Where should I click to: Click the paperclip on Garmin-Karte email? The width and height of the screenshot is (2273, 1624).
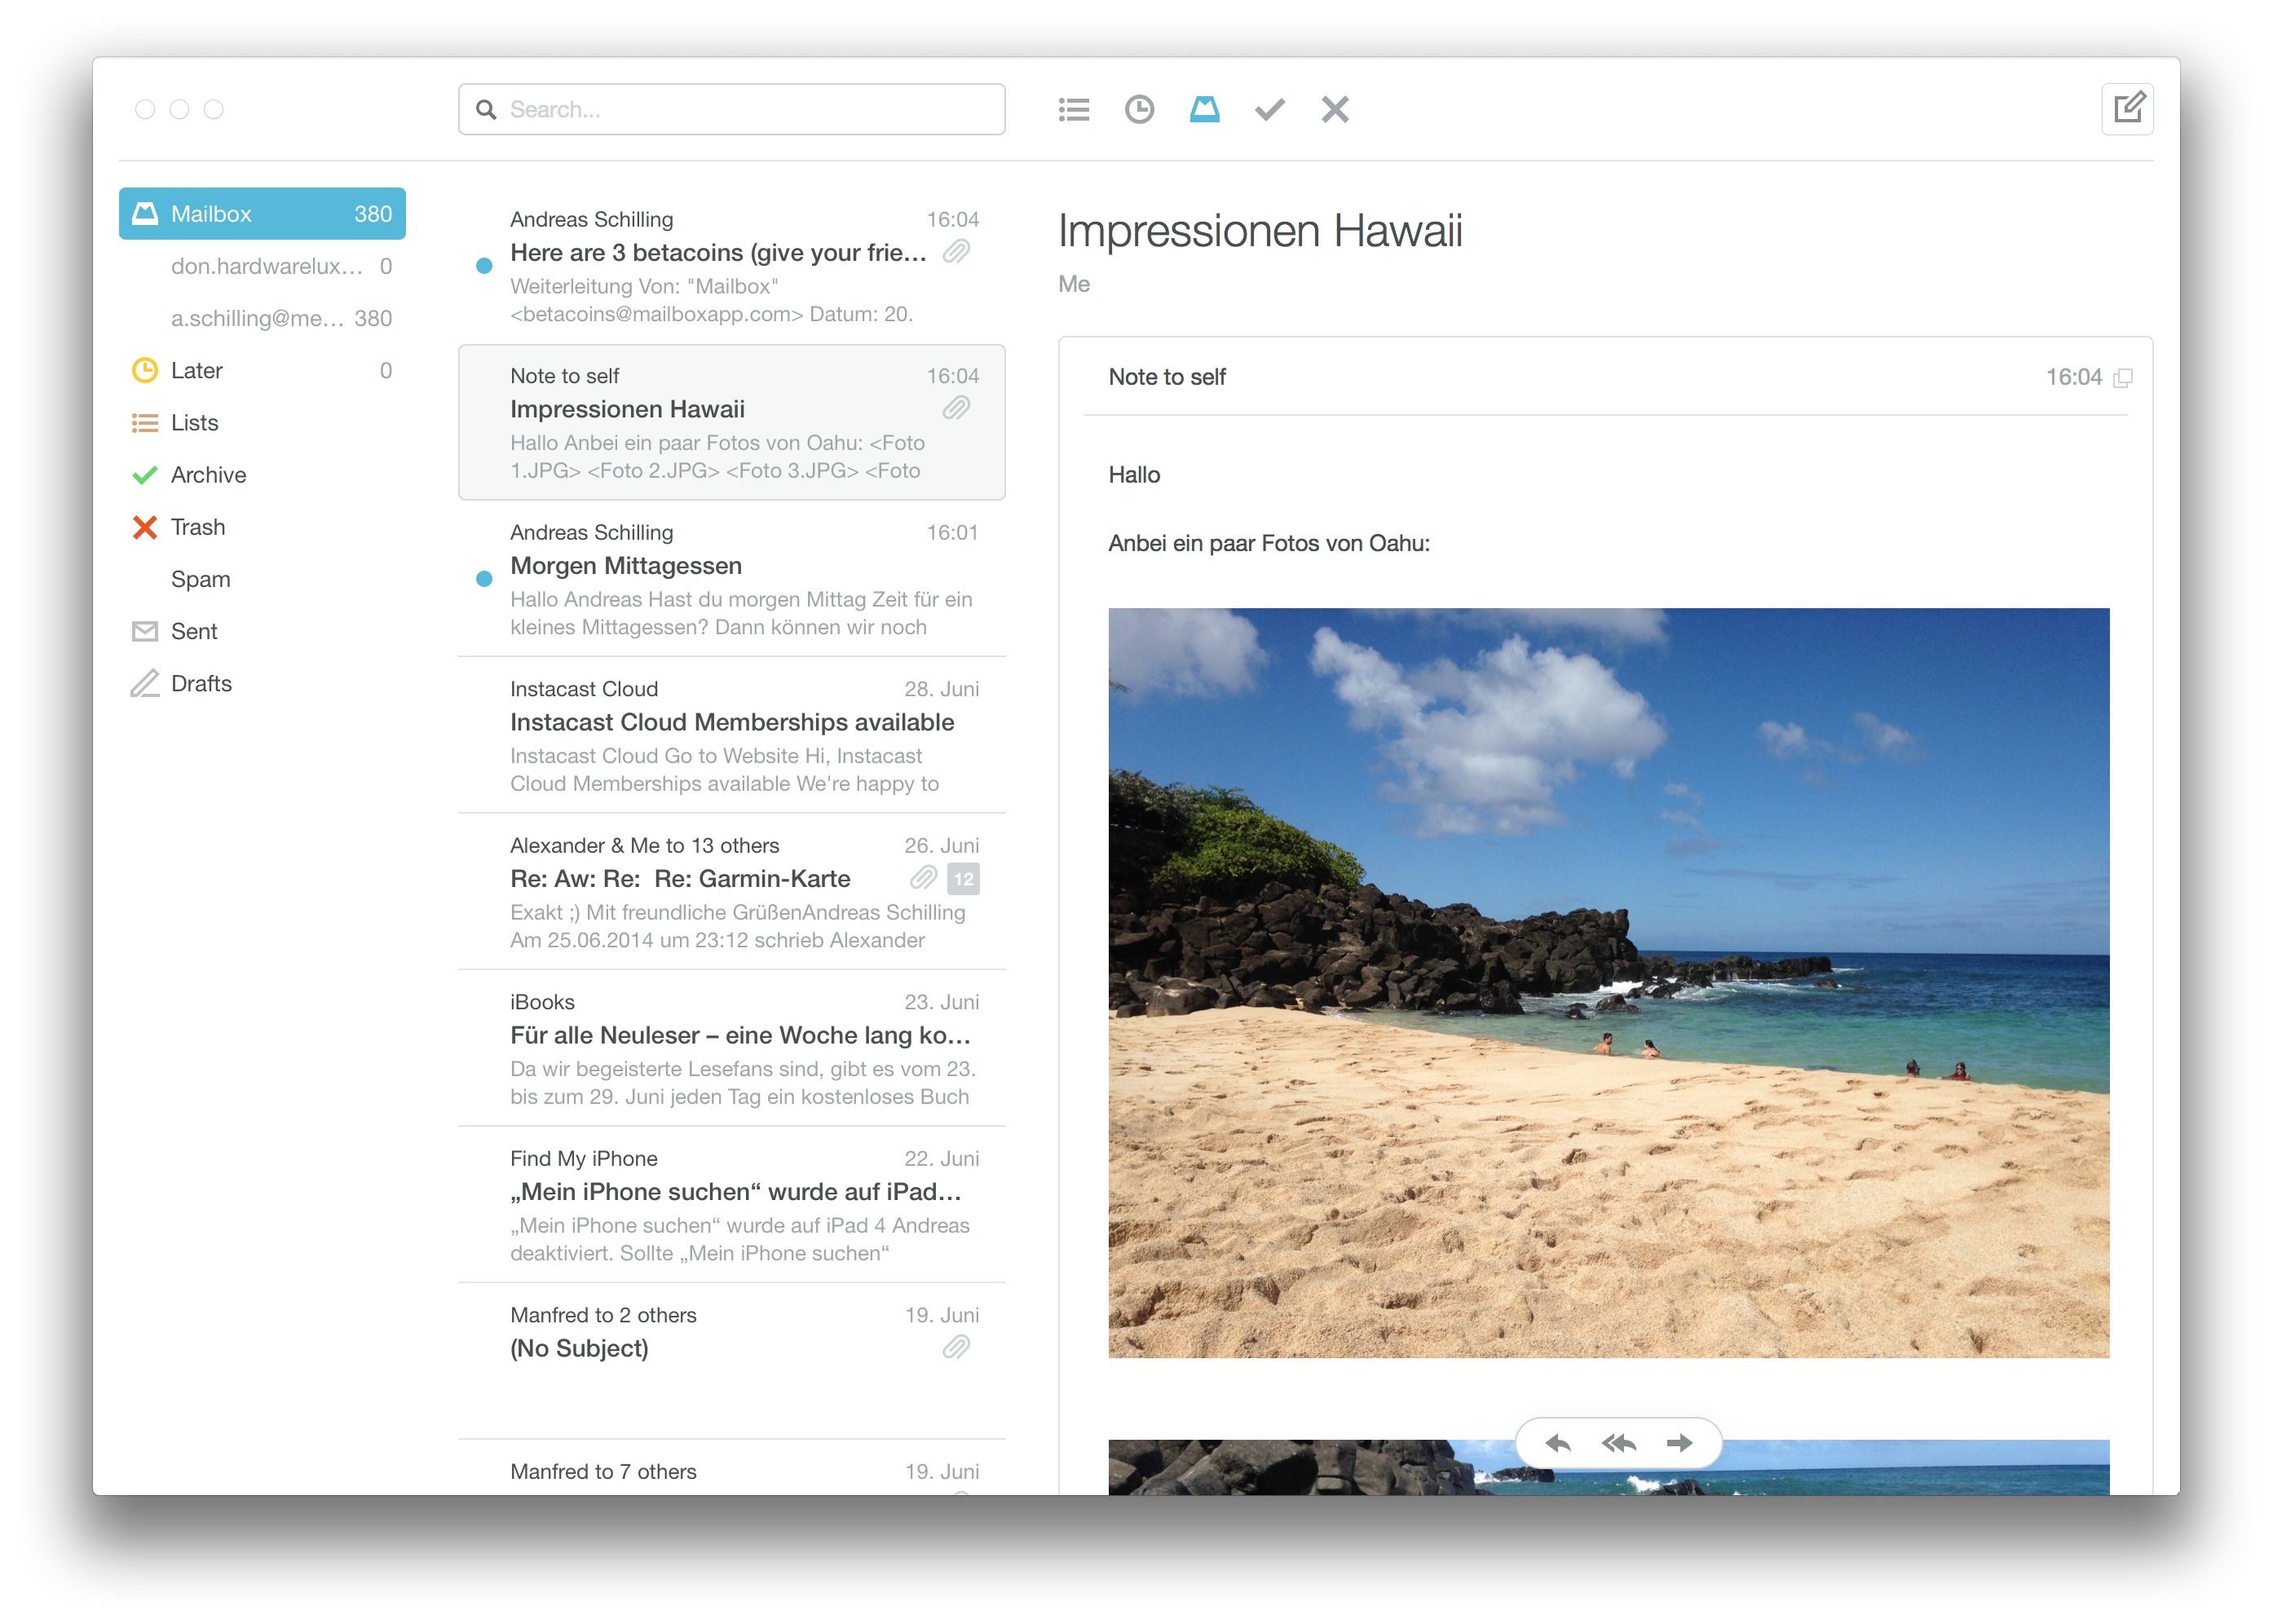point(923,878)
